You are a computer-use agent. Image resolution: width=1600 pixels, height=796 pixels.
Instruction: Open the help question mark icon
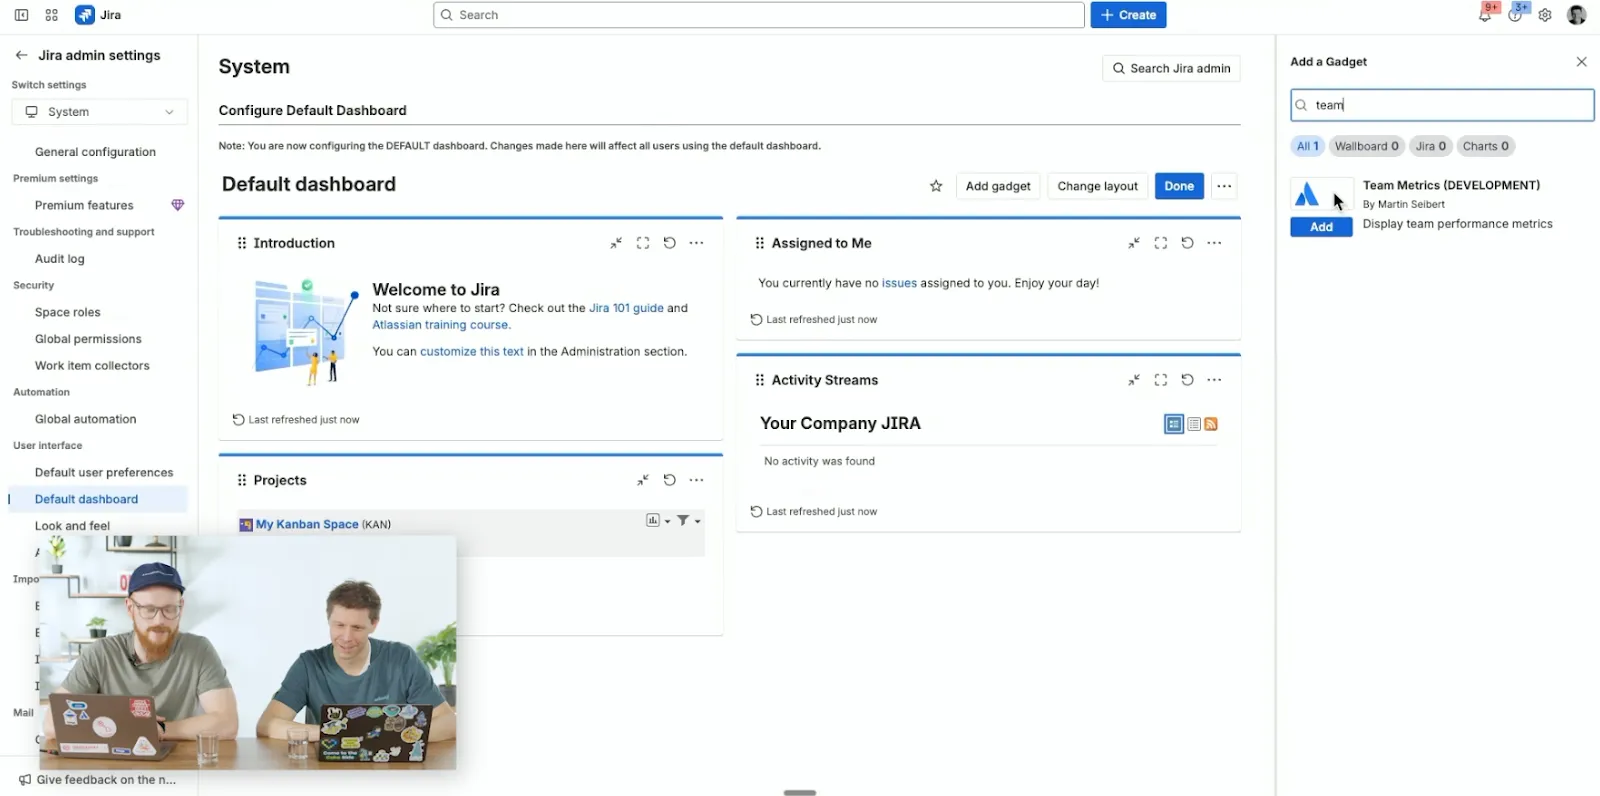pyautogui.click(x=1515, y=15)
